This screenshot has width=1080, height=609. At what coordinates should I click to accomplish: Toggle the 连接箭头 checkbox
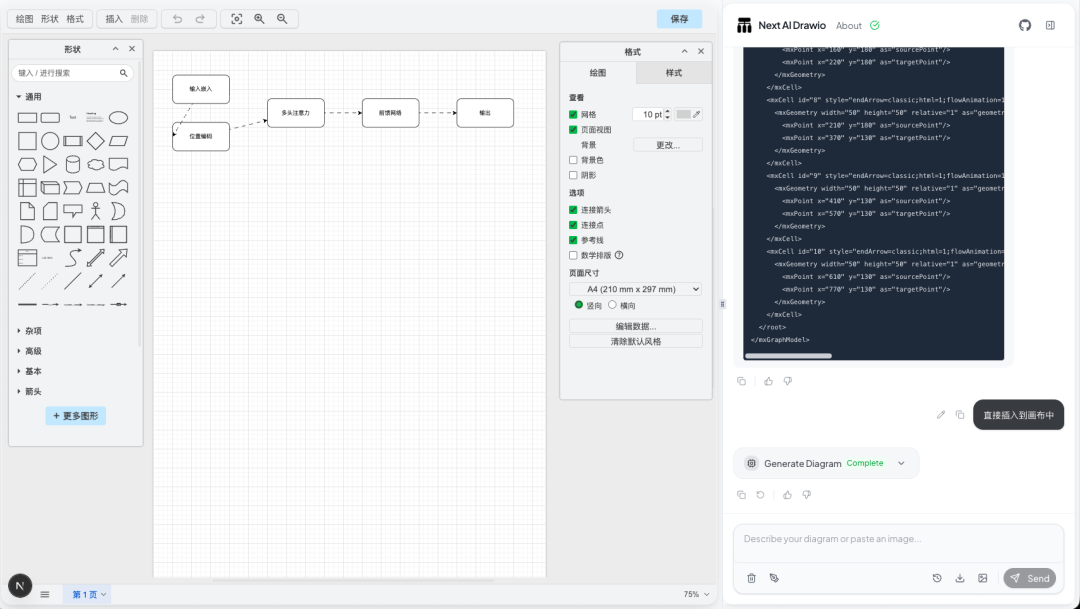click(x=573, y=209)
